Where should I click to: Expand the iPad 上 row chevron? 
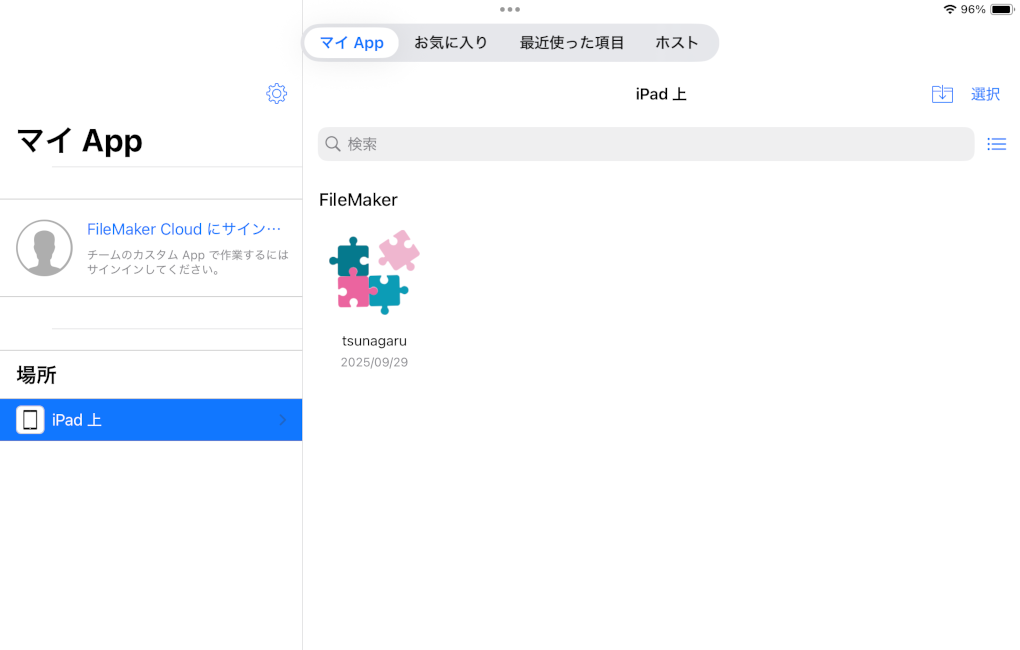(283, 420)
